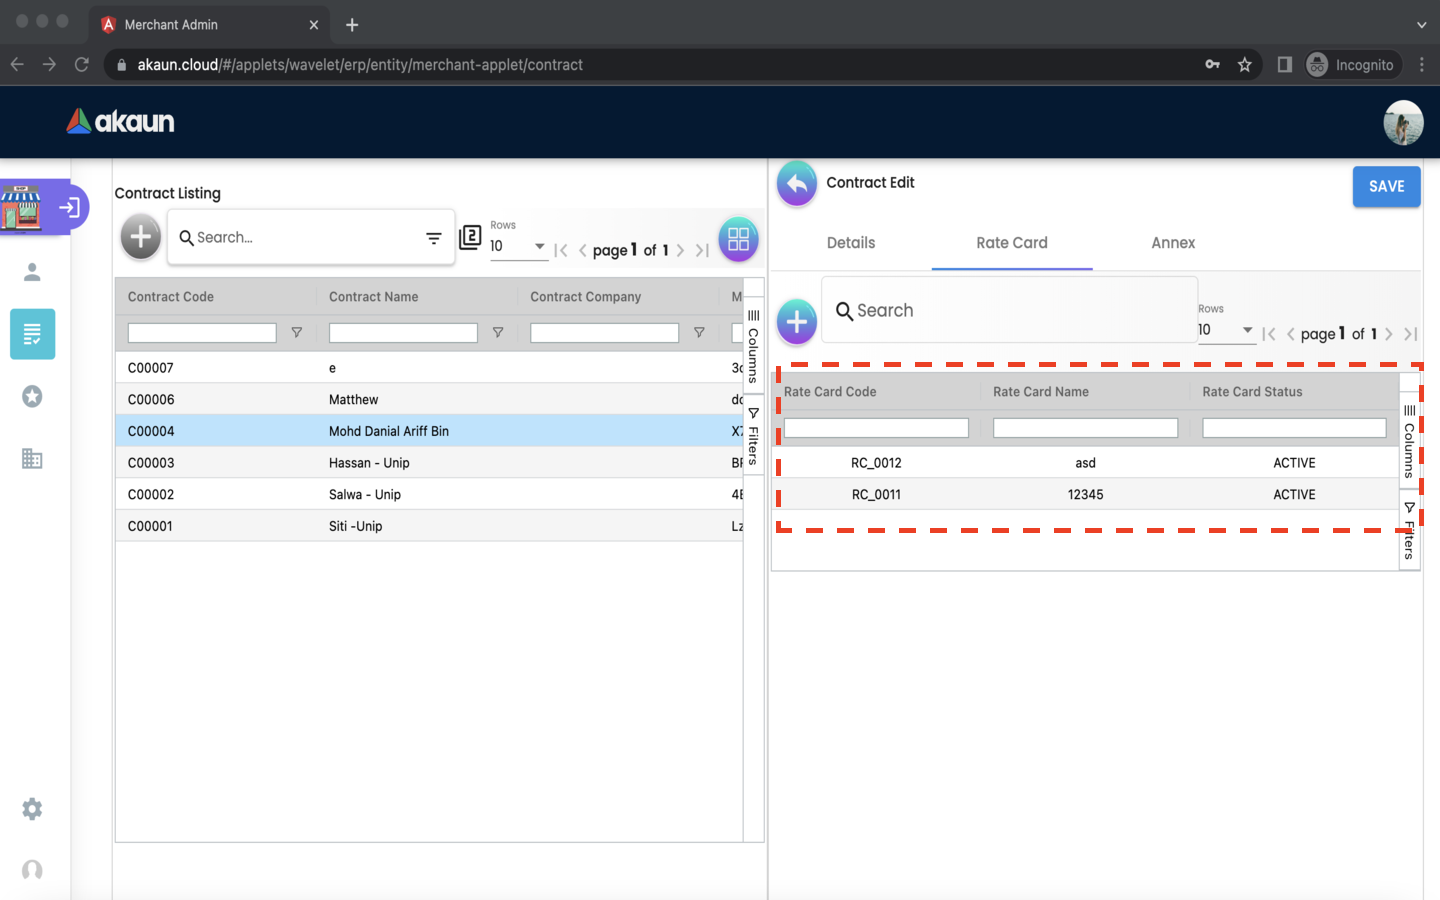Open the settings gear in the sidebar
The height and width of the screenshot is (900, 1440).
coord(32,809)
